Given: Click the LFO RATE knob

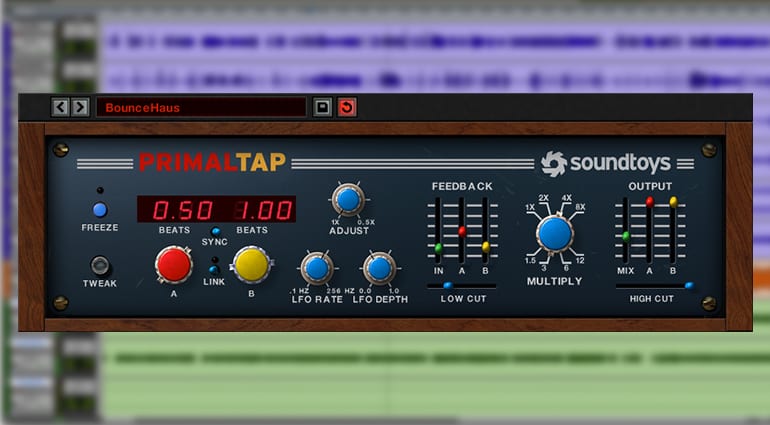Looking at the screenshot, I should coord(317,268).
